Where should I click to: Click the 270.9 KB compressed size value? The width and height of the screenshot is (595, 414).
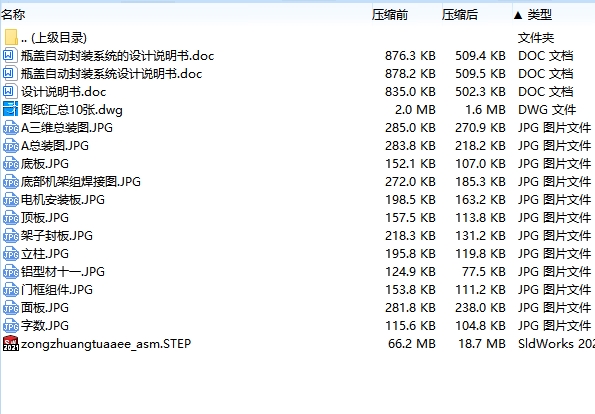click(480, 128)
